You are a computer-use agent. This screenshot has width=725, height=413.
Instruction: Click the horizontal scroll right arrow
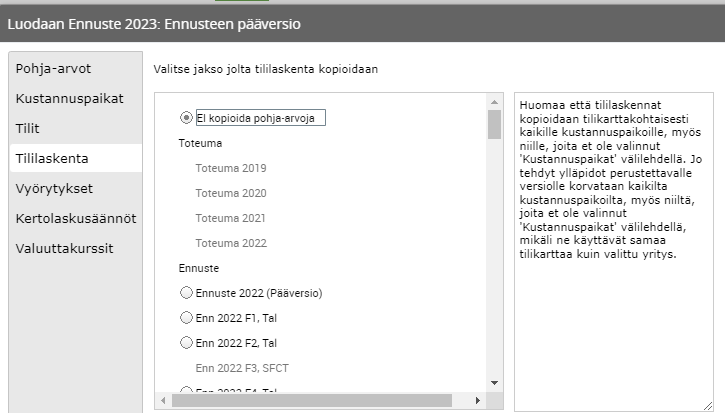click(478, 401)
